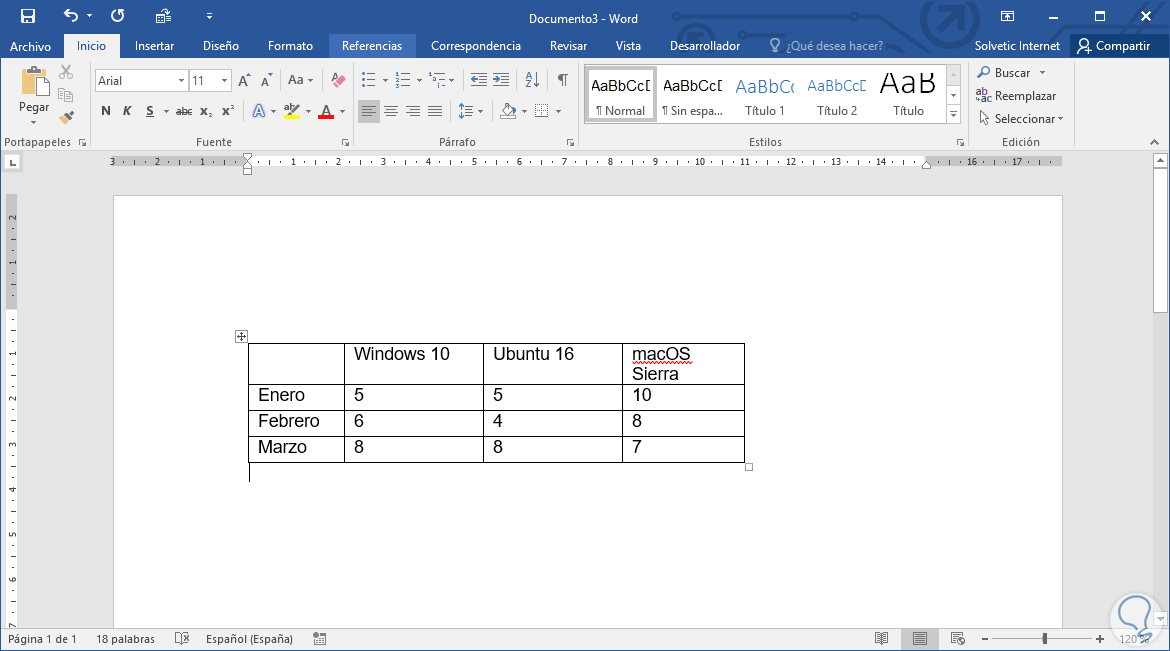Open spelling check icon in status bar
The height and width of the screenshot is (651, 1170).
tap(182, 638)
